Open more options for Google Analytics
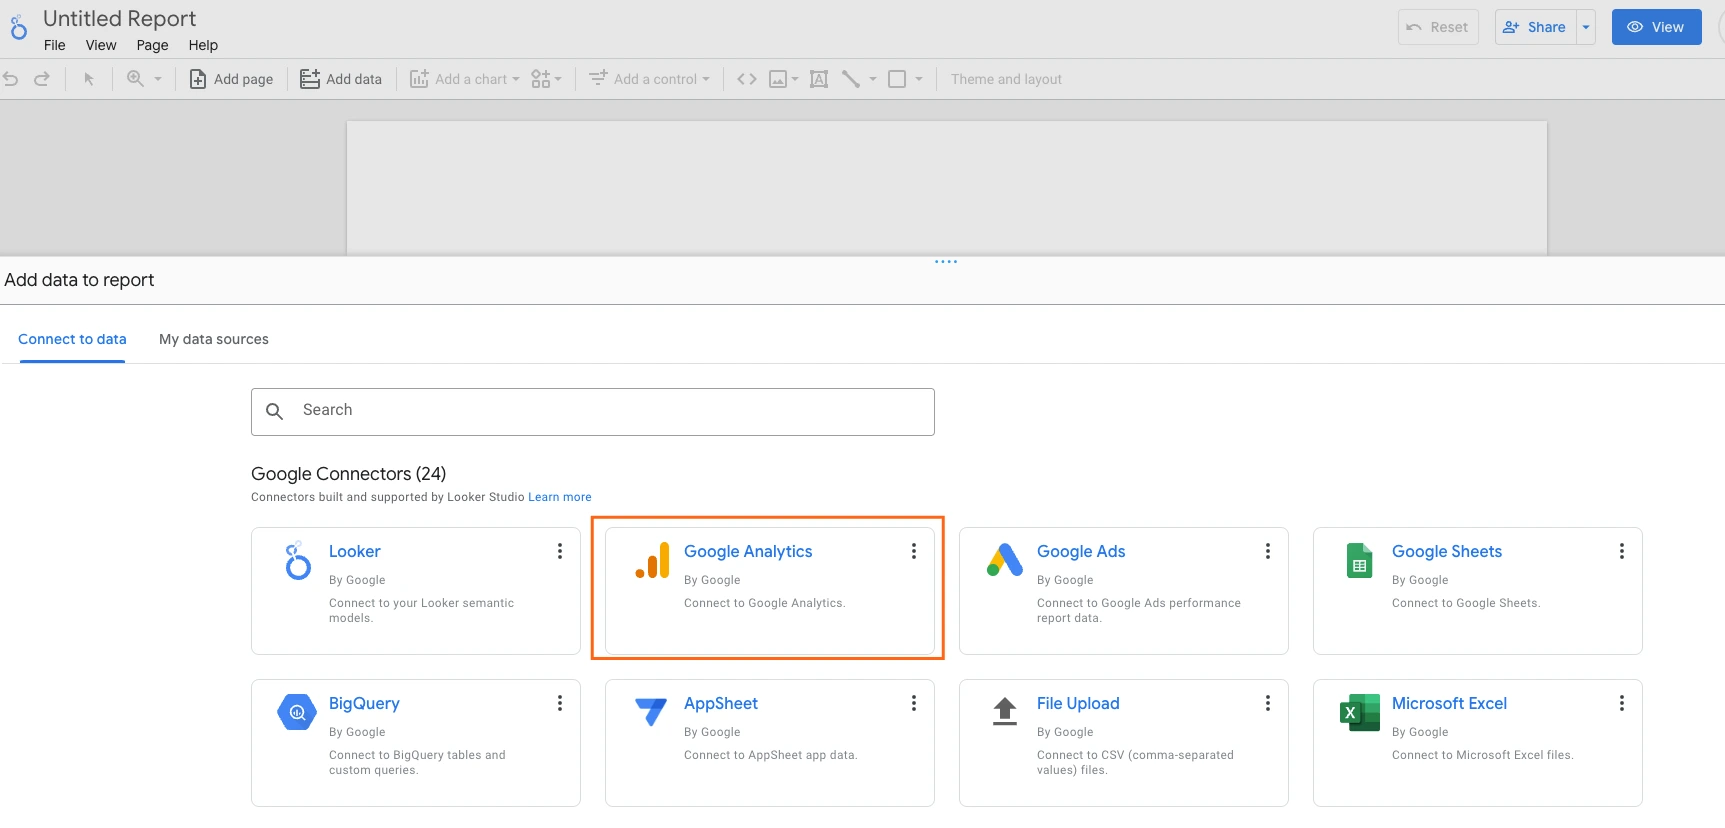The width and height of the screenshot is (1725, 828). pos(914,551)
